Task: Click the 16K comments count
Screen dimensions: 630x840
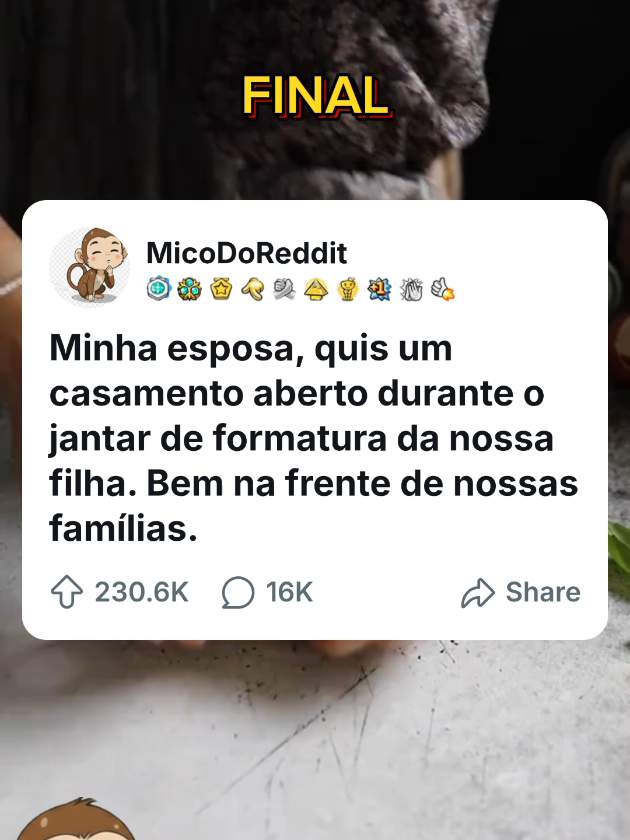Action: coord(289,592)
